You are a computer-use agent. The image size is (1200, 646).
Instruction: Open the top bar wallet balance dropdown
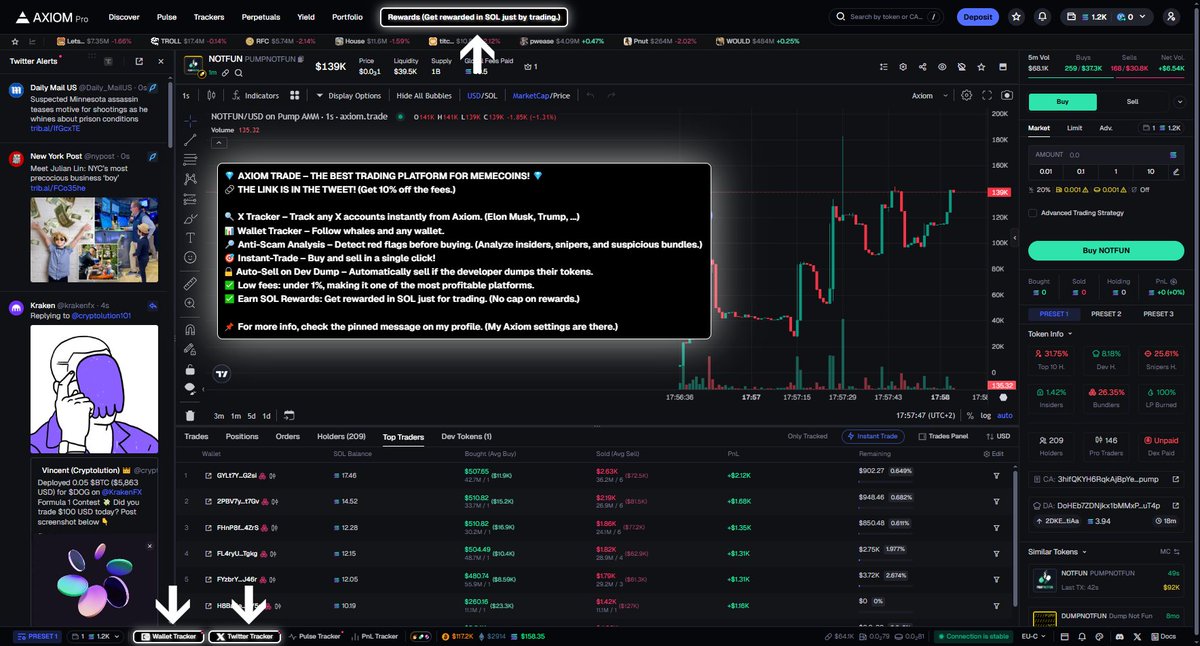[1109, 17]
